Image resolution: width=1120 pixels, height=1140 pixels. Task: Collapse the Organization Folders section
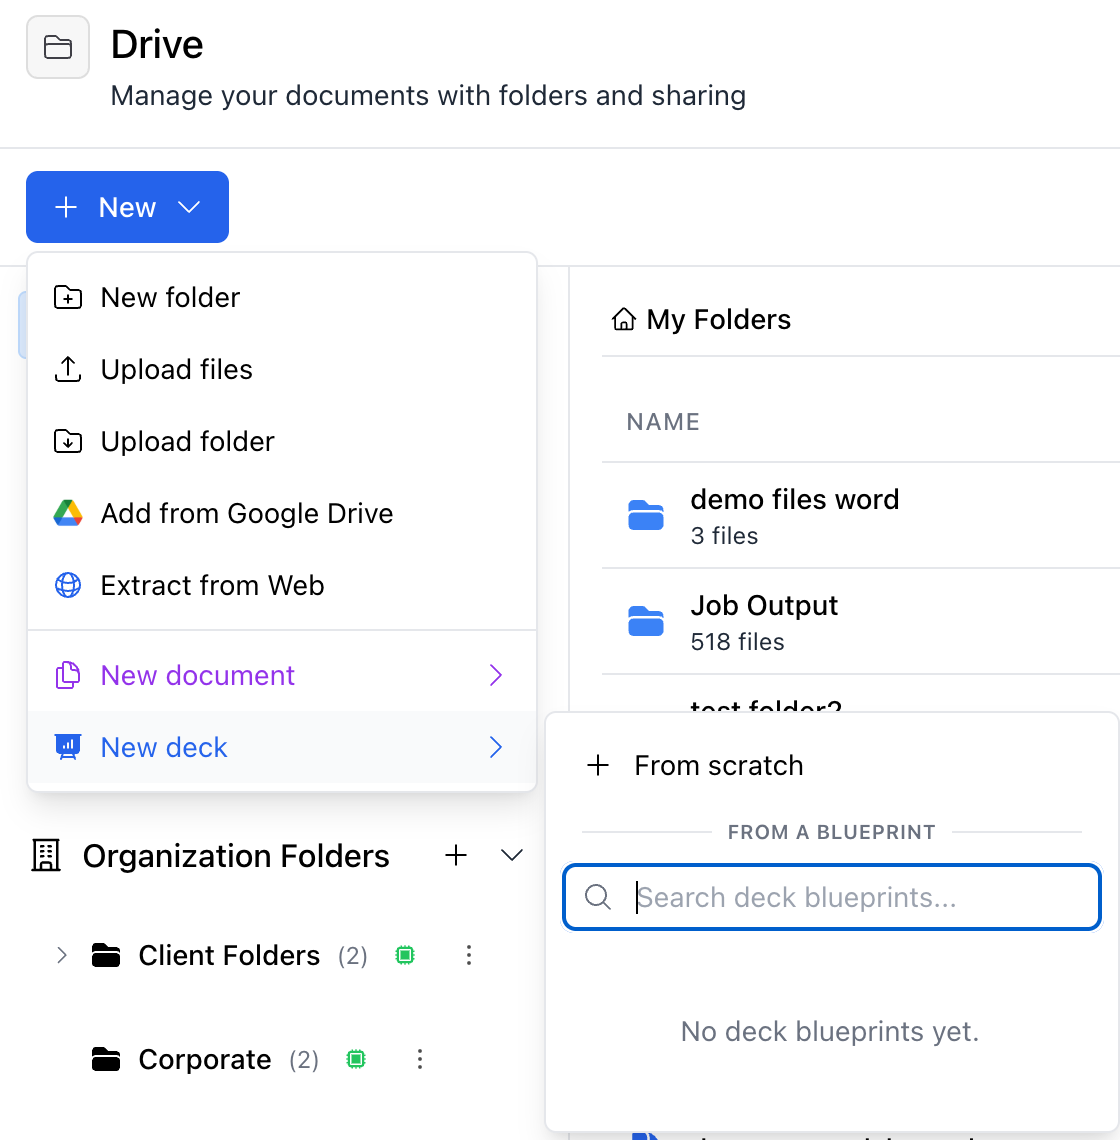pyautogui.click(x=512, y=856)
